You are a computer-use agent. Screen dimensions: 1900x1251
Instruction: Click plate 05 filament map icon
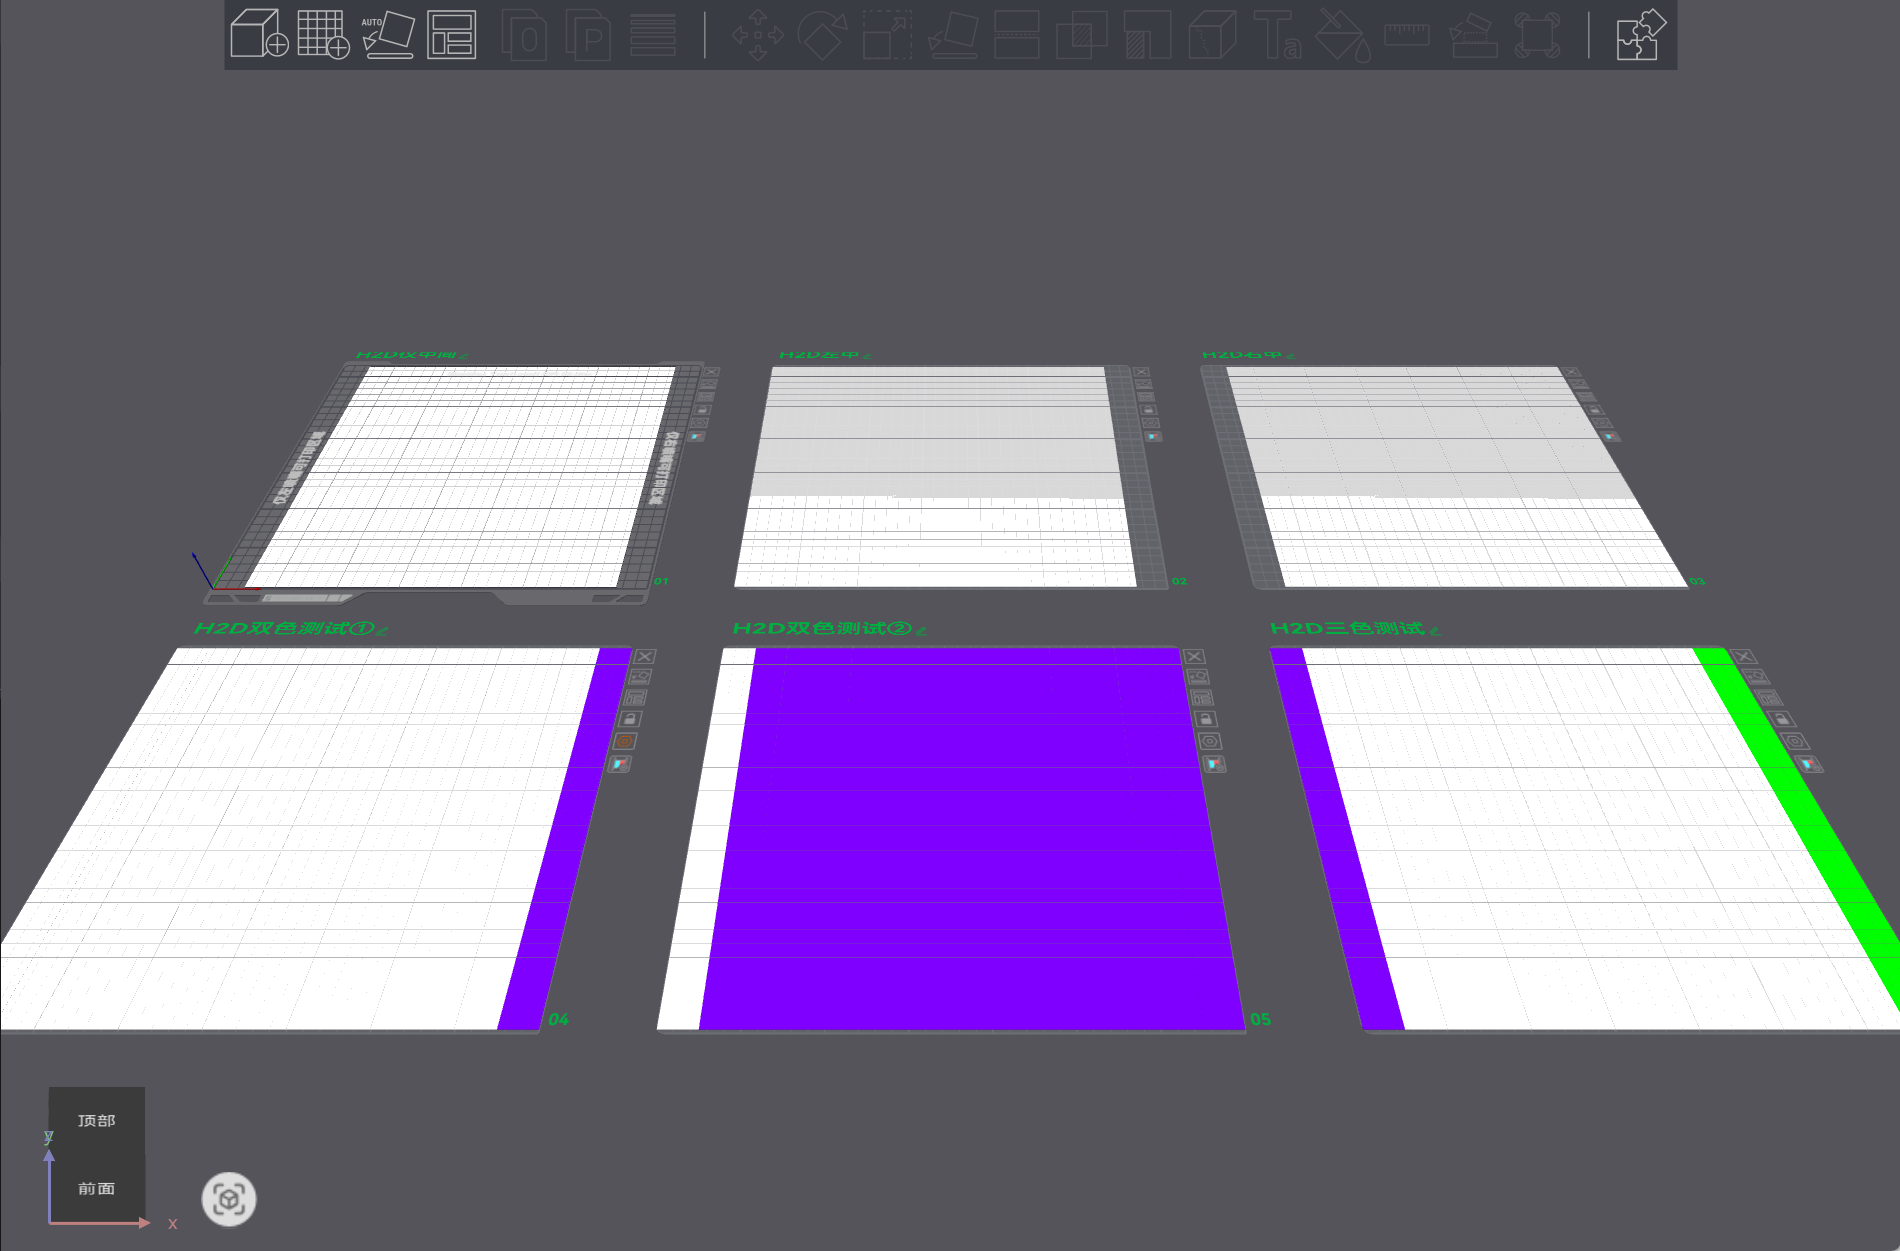(1214, 764)
